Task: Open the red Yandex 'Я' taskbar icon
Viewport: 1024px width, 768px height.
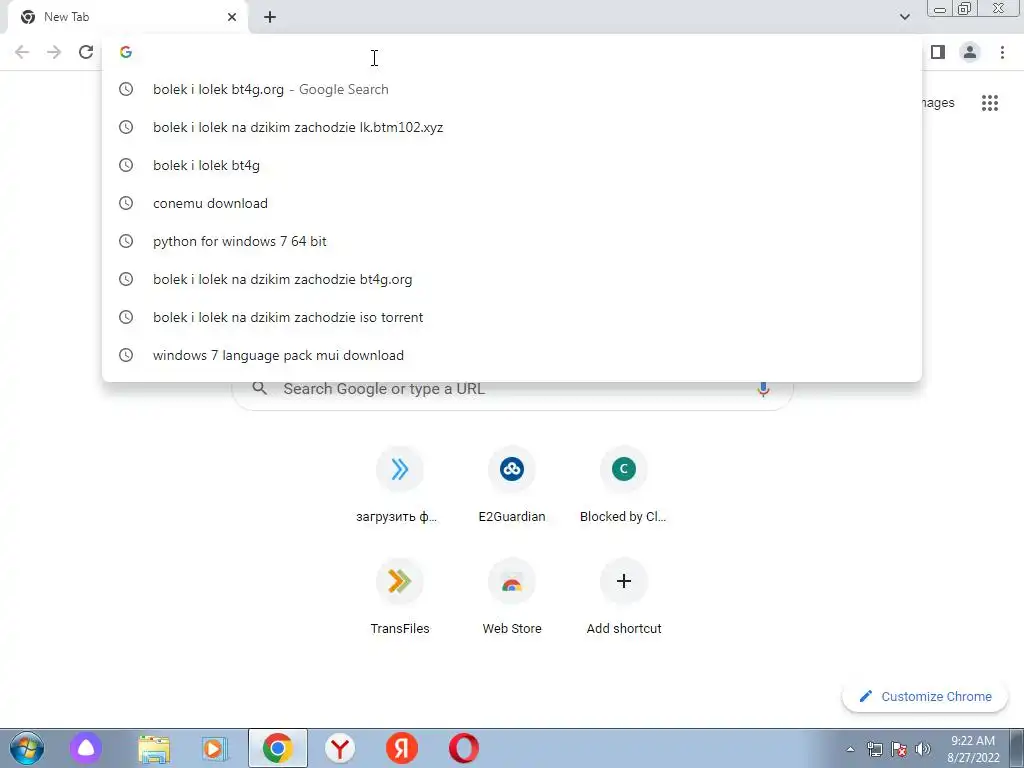Action: pos(402,748)
